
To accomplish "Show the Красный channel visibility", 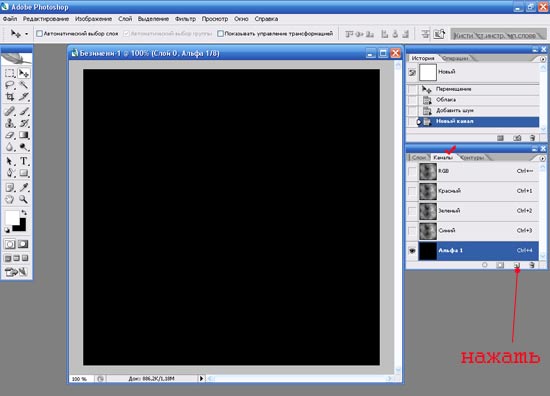I will click(412, 191).
